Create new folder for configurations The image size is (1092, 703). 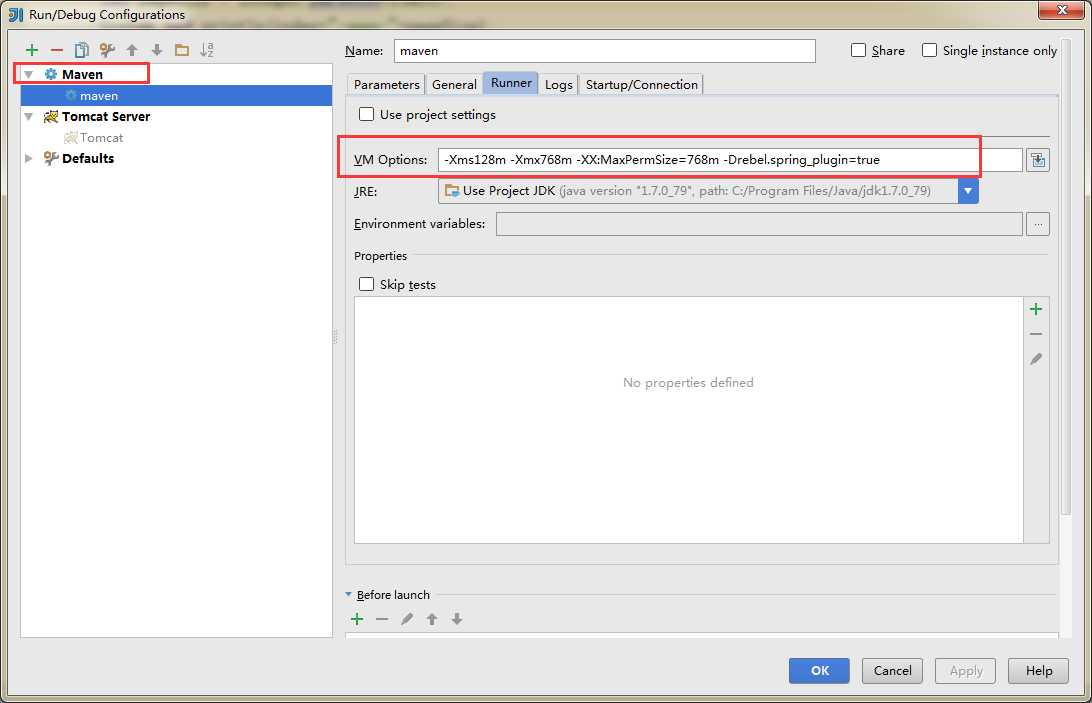pos(182,50)
